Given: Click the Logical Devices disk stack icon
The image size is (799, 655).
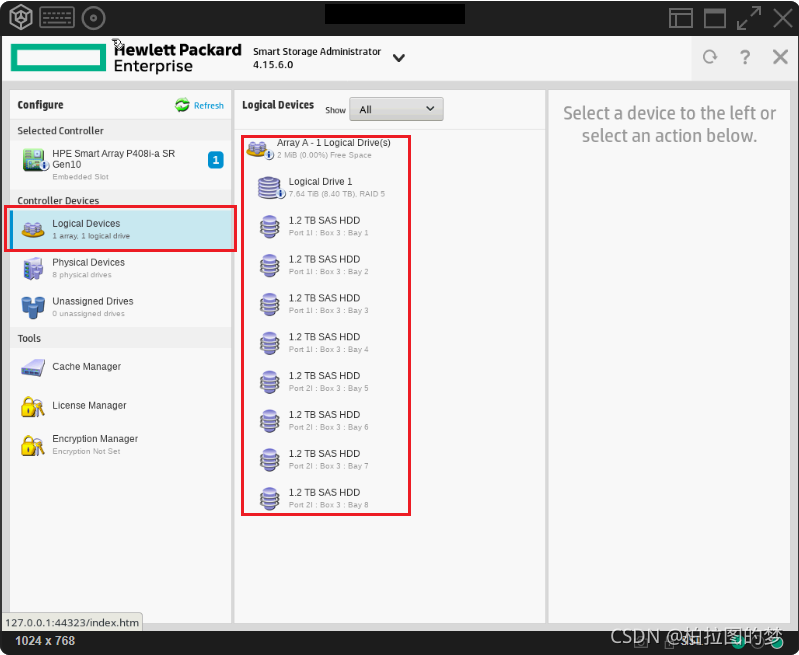Looking at the screenshot, I should pos(33,229).
